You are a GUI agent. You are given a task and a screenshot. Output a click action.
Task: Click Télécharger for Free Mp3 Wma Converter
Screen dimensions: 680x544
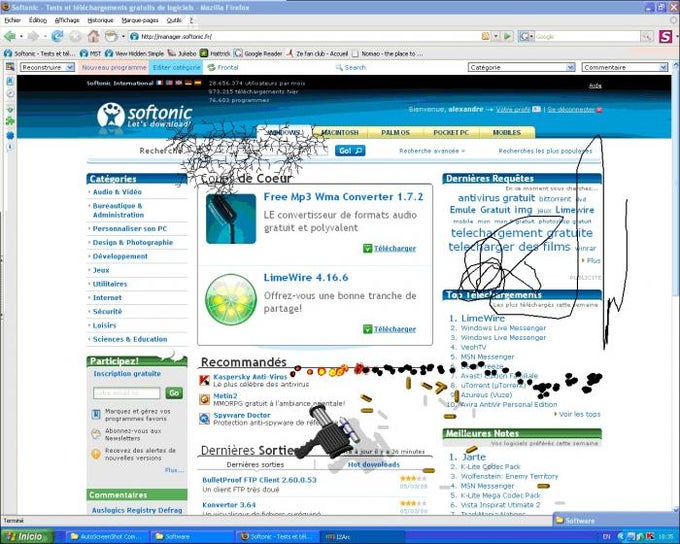coord(395,249)
